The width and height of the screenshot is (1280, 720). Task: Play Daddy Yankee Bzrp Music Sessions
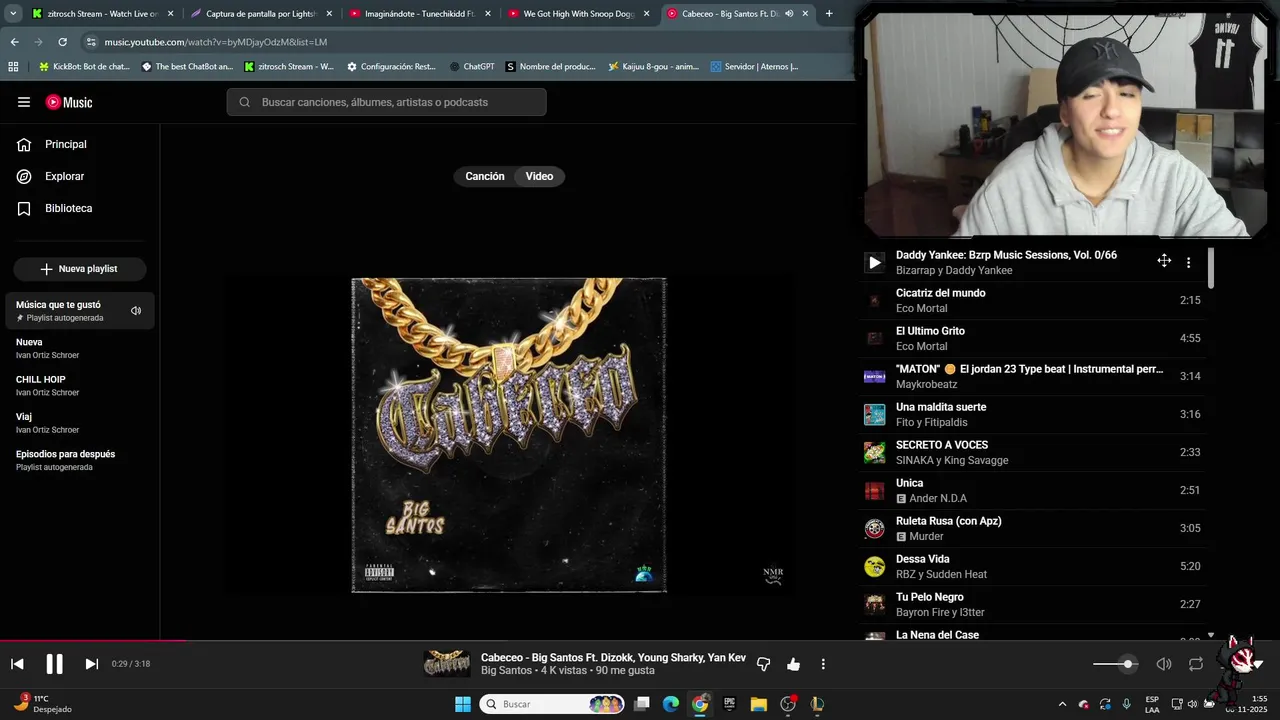(874, 263)
